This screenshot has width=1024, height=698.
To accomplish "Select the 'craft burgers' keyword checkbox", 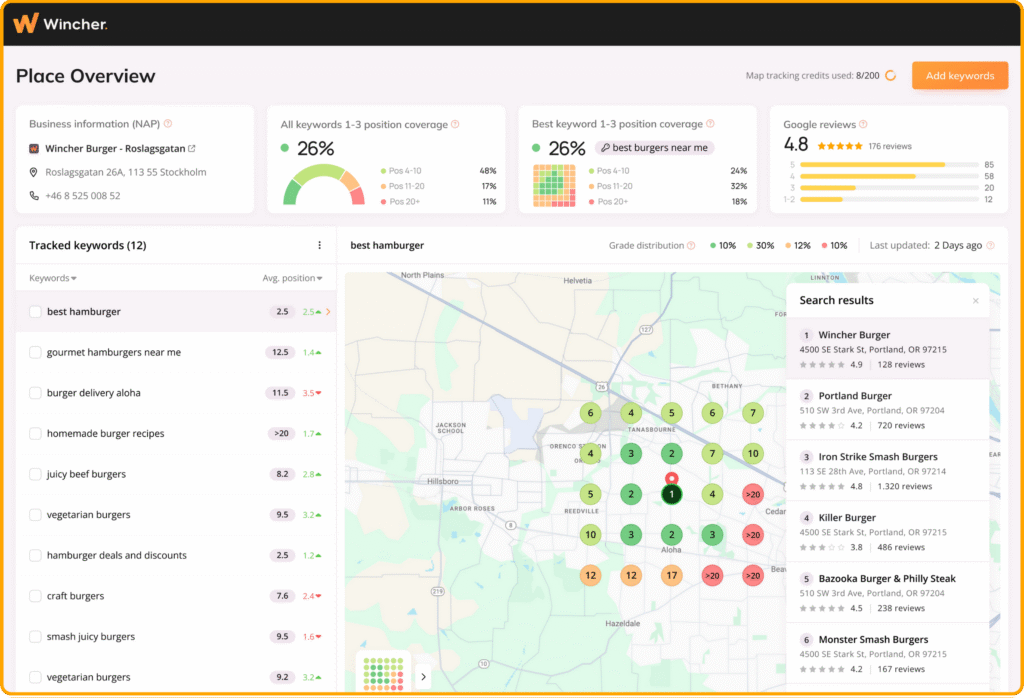I will pos(35,596).
